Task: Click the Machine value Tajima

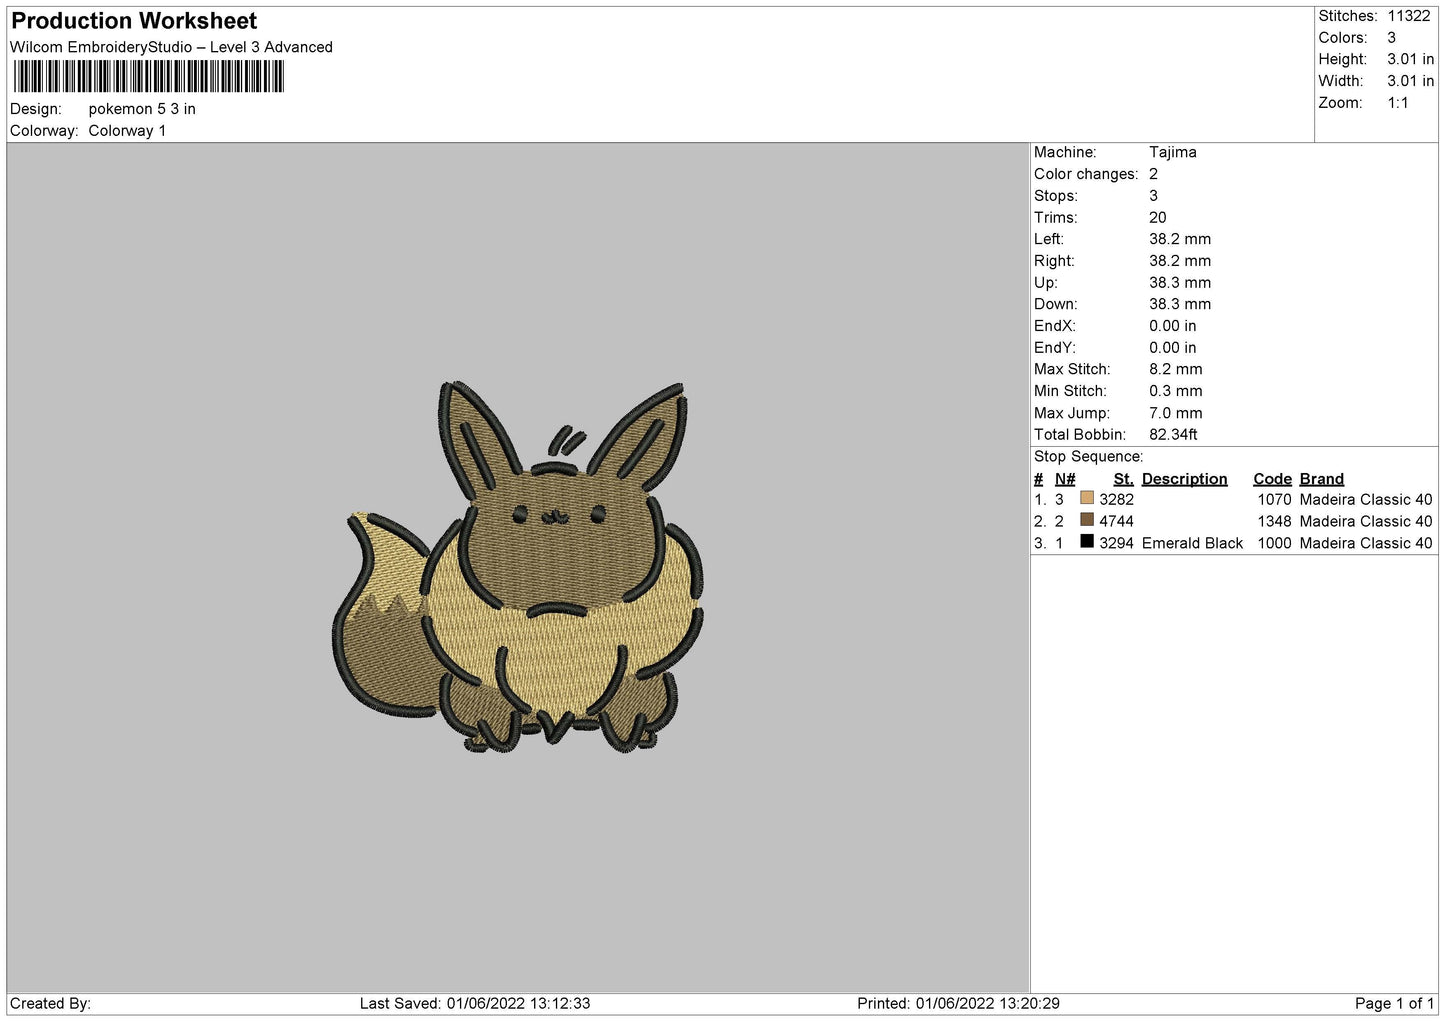Action: point(1173,152)
